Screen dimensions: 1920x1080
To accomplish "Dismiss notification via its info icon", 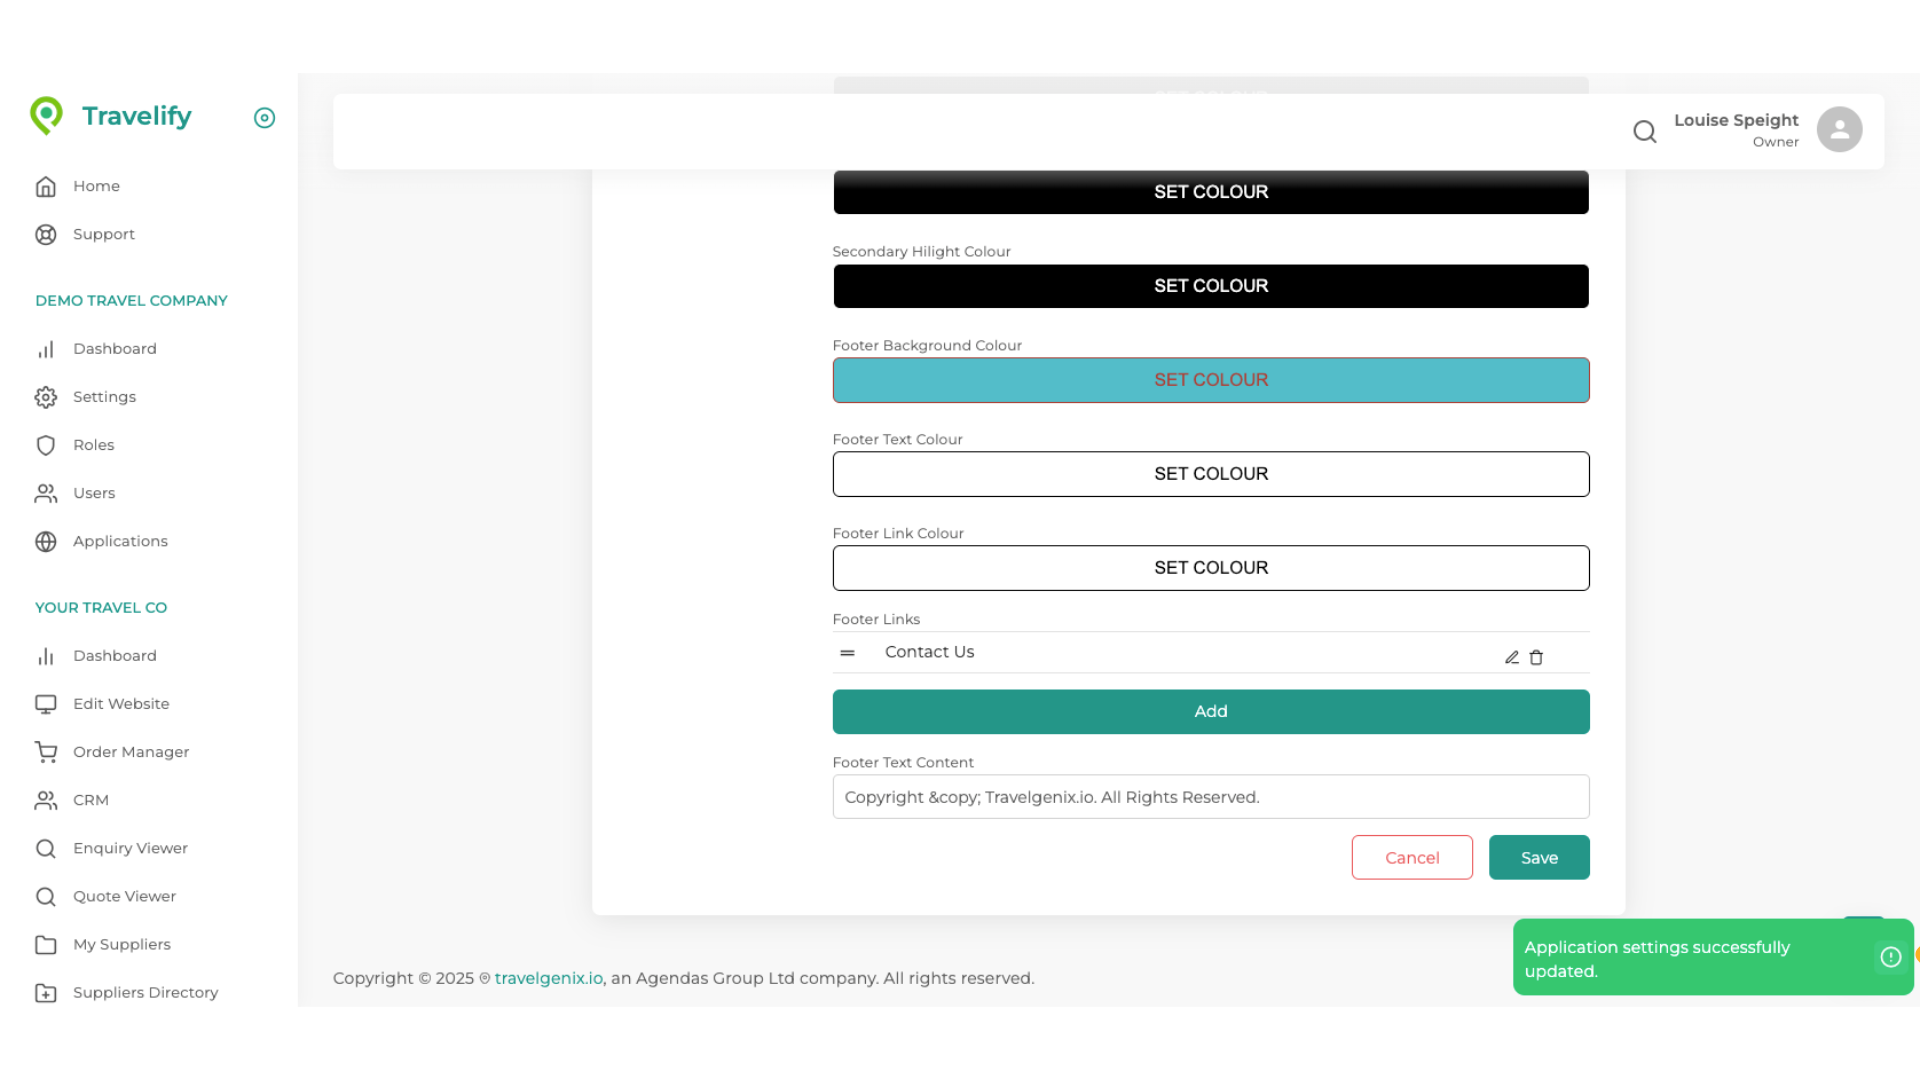I will [1890, 957].
